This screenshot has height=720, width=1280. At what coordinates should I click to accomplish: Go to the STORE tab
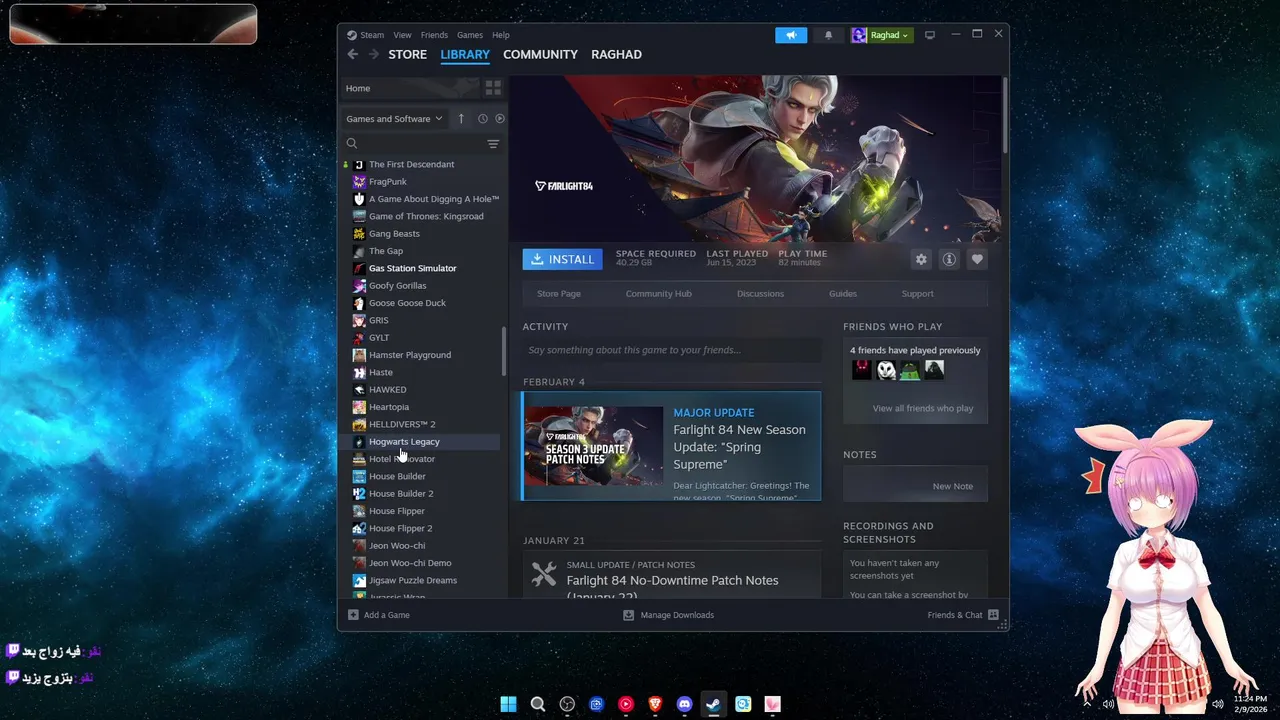coord(407,54)
